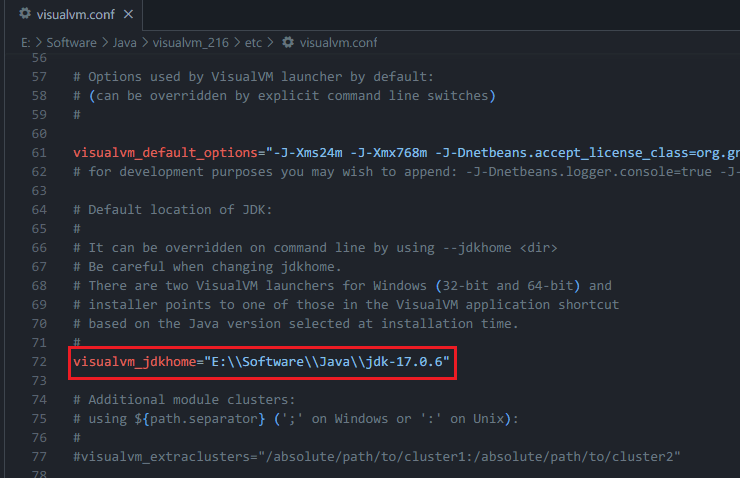Click line number 61 in gutter
Screen dimensions: 740x478
pyautogui.click(x=39, y=153)
